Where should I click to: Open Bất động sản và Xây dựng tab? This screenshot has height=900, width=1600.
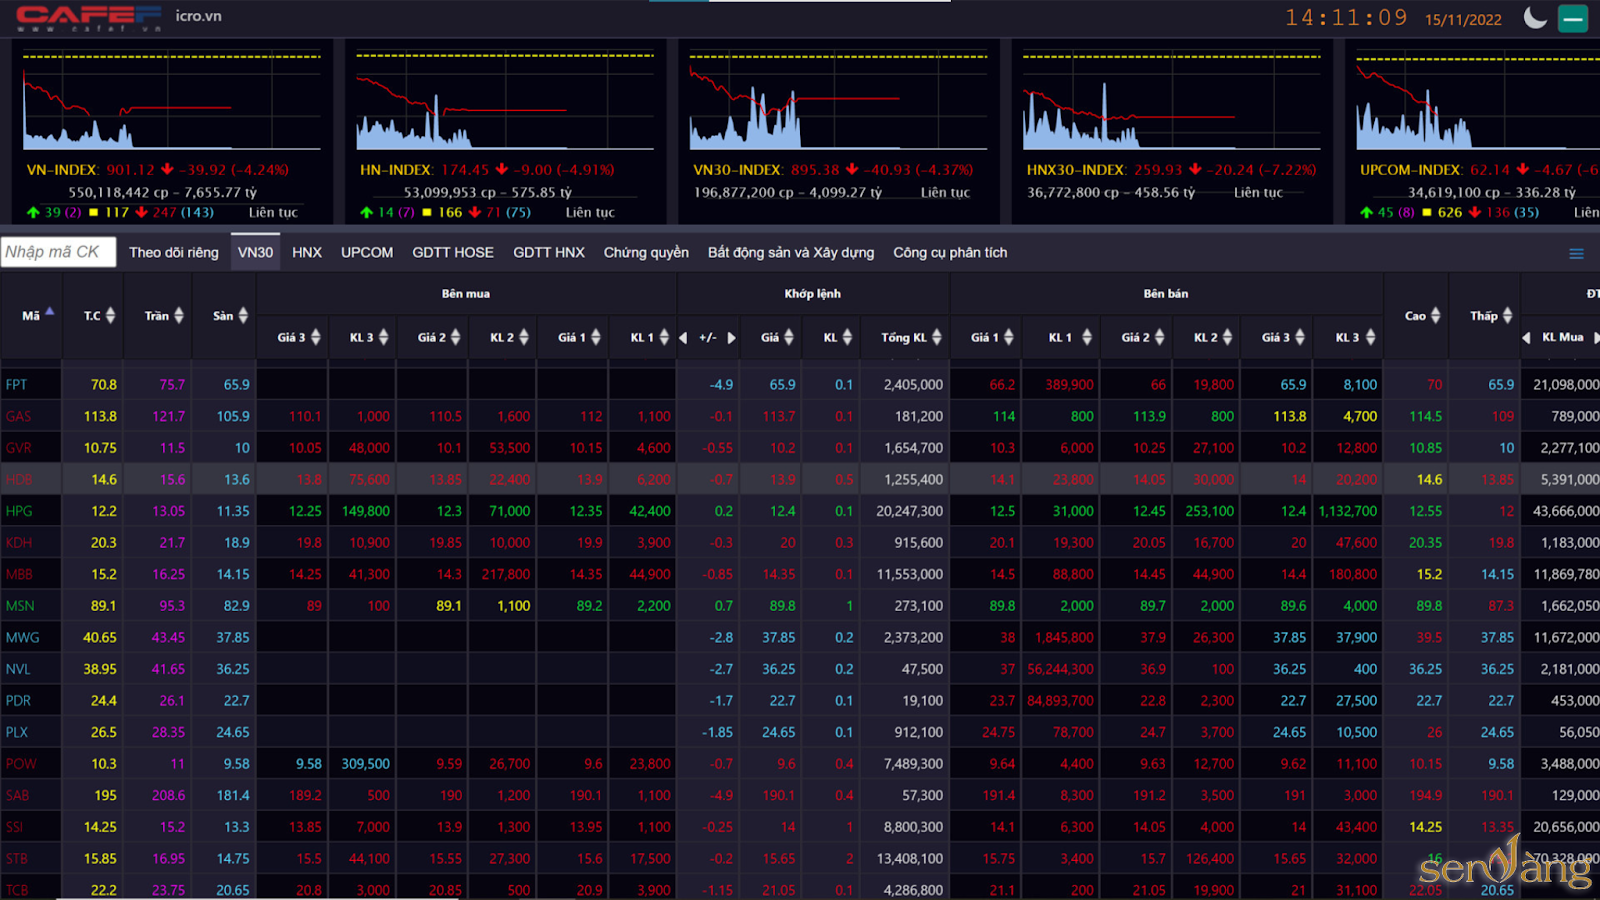point(791,252)
